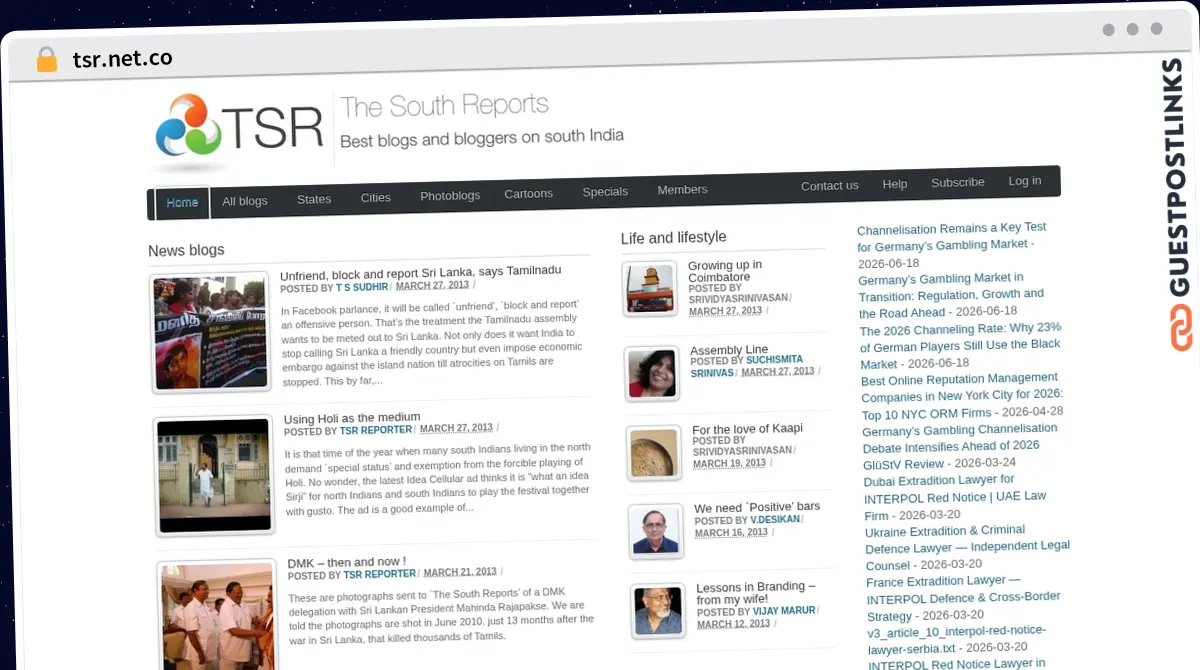
Task: Click the 'Life and lifestyle' section heading
Action: 673,237
